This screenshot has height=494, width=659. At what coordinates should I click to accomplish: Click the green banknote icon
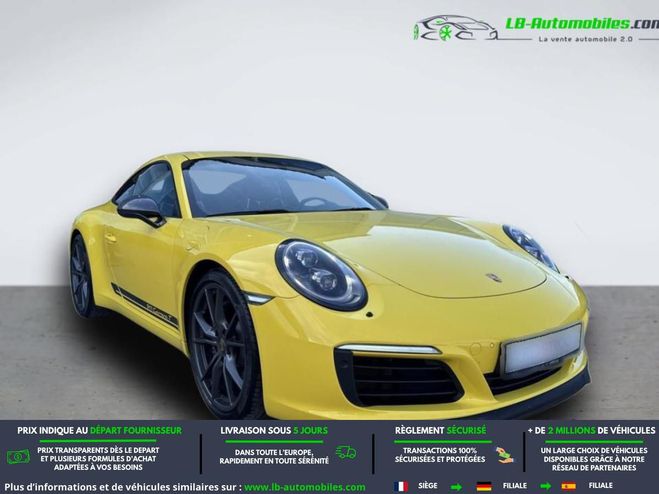click(18, 457)
